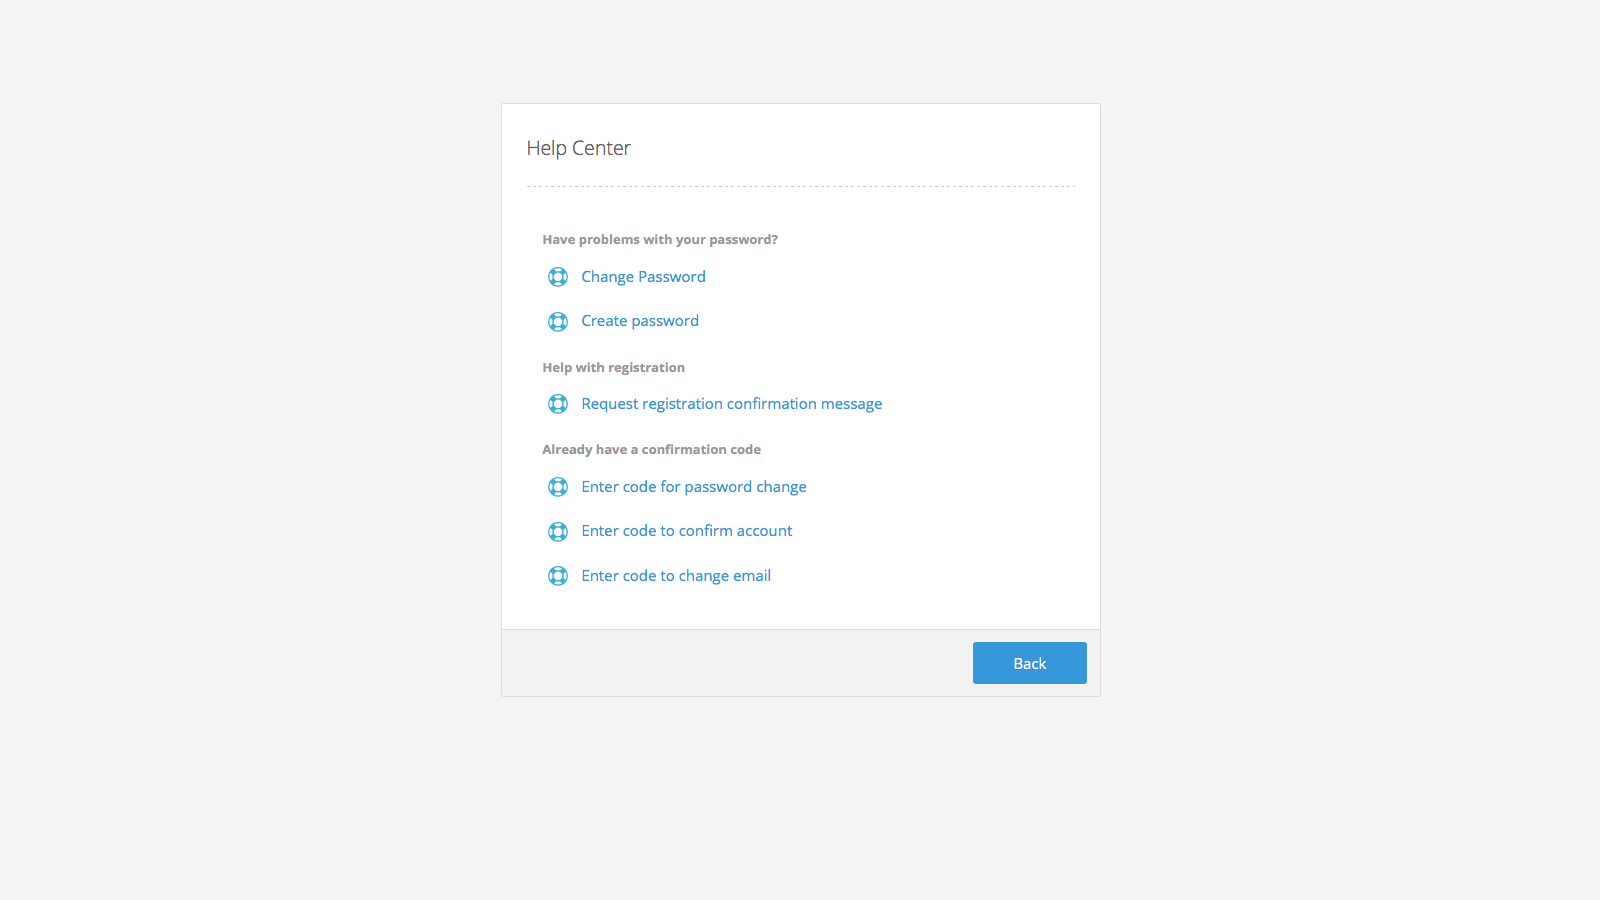Click the icon beside Request registration confirmation message
This screenshot has width=1600, height=900.
click(x=558, y=404)
